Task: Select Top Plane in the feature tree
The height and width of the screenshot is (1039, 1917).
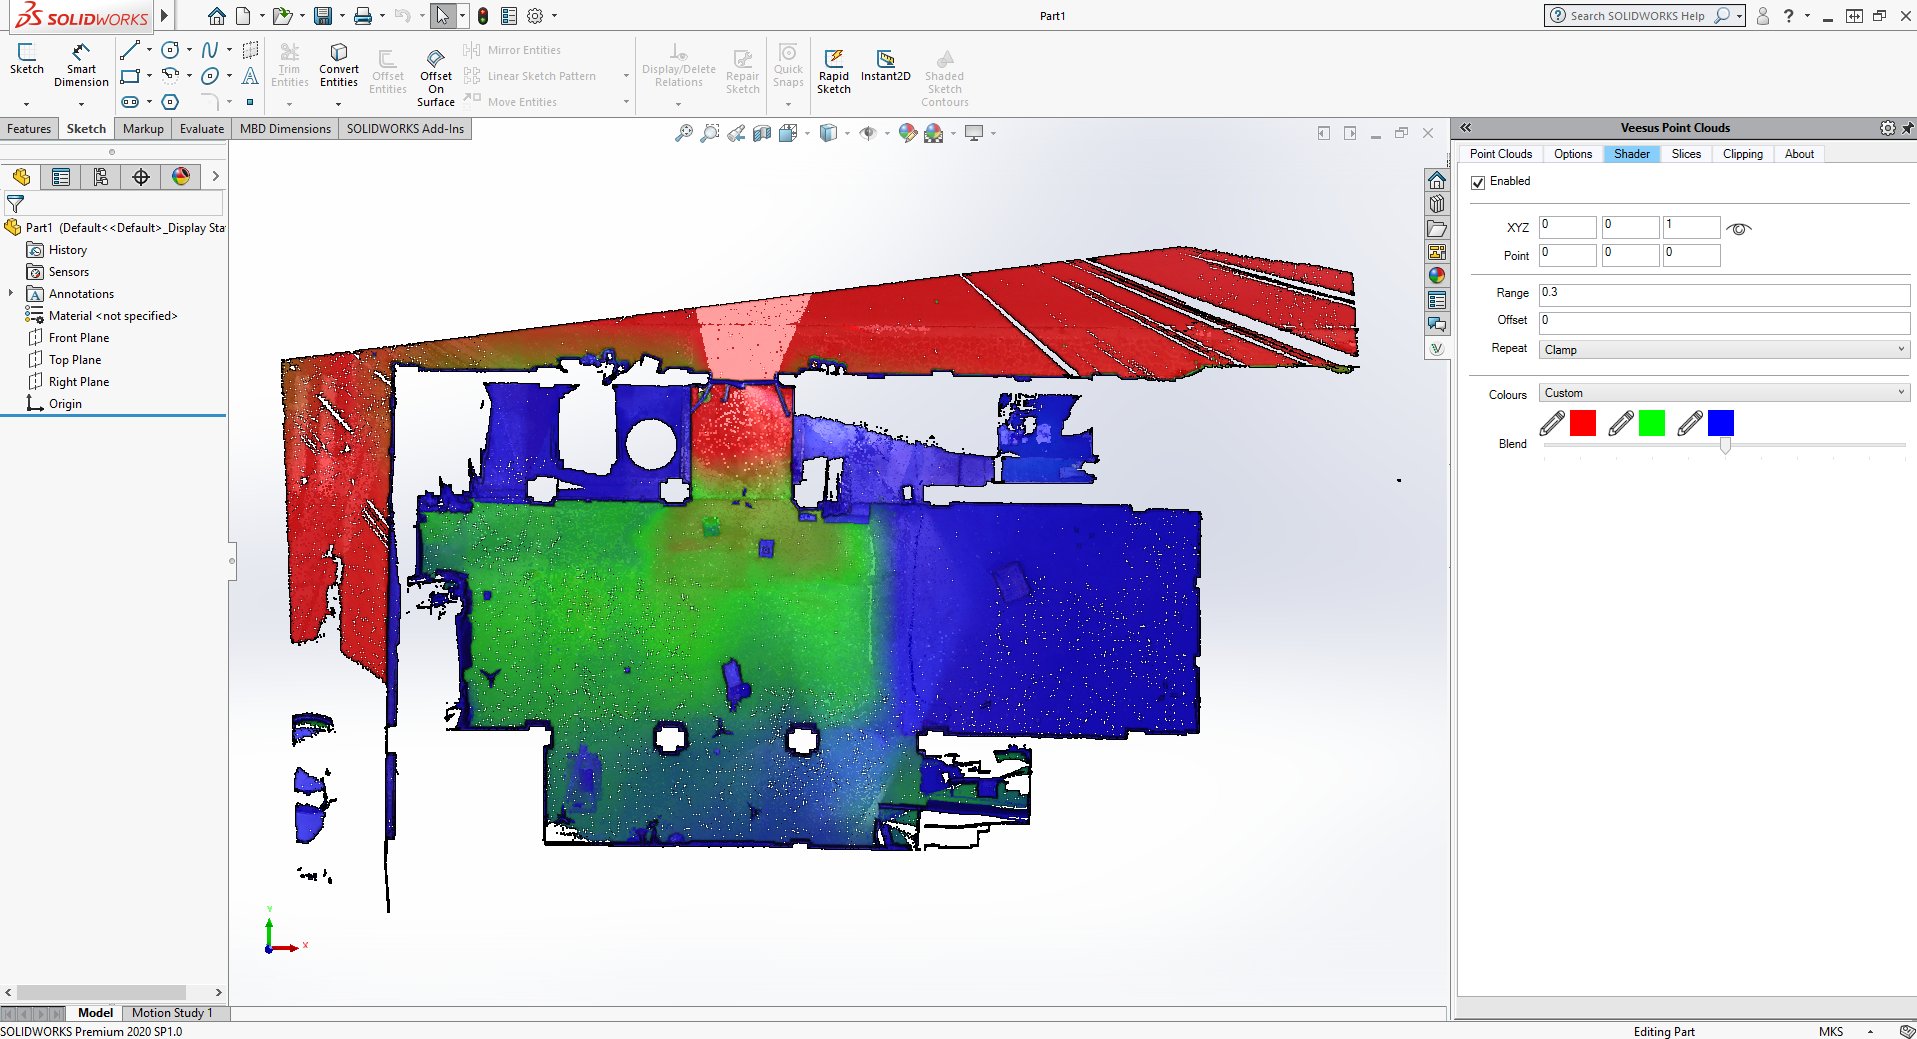Action: pyautogui.click(x=74, y=359)
